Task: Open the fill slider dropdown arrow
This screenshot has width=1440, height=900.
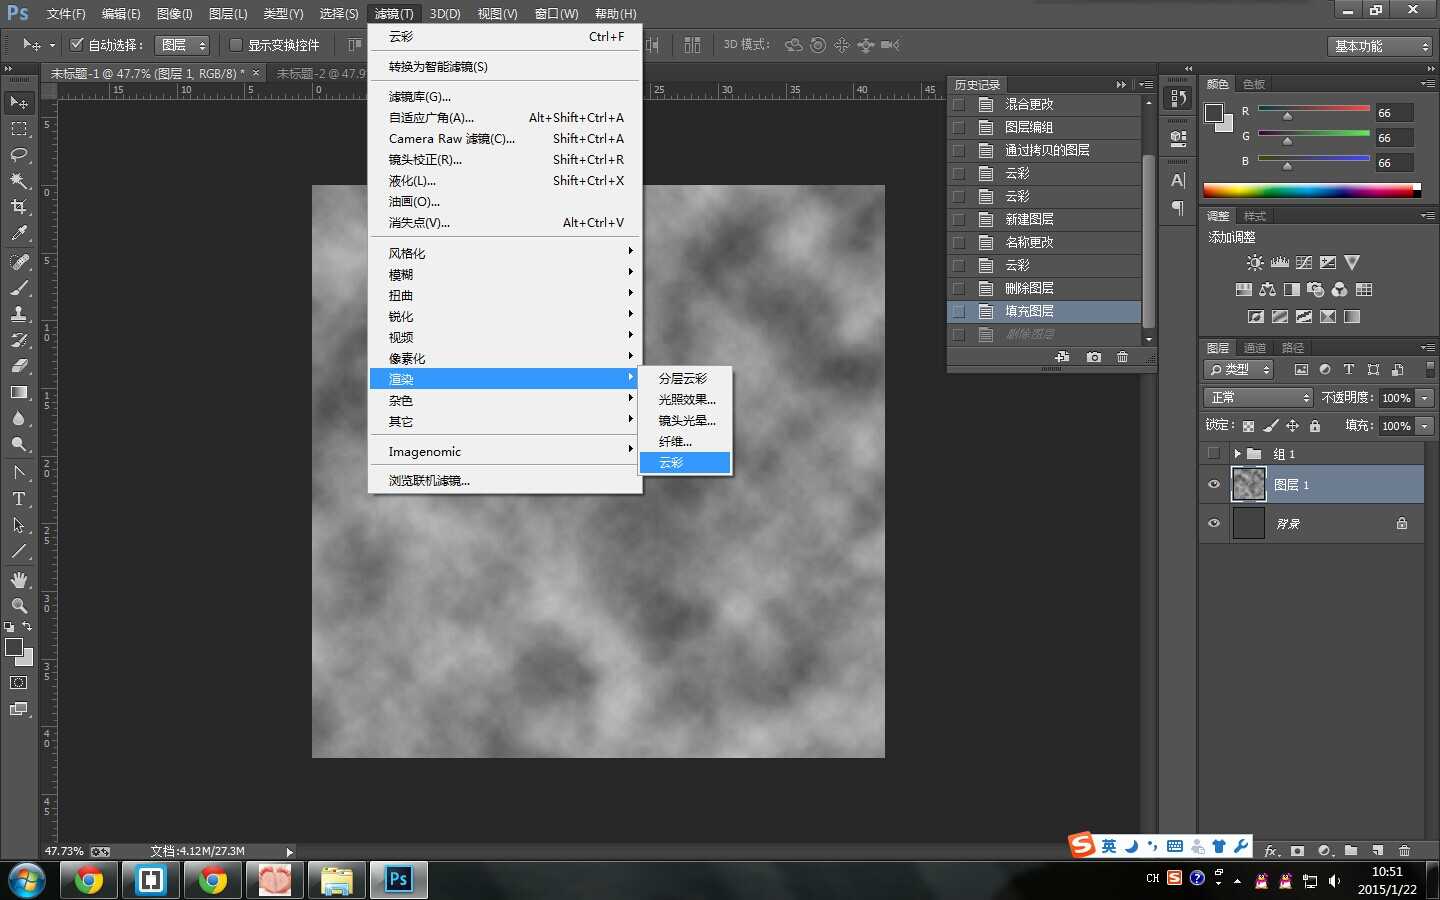Action: pos(1425,426)
